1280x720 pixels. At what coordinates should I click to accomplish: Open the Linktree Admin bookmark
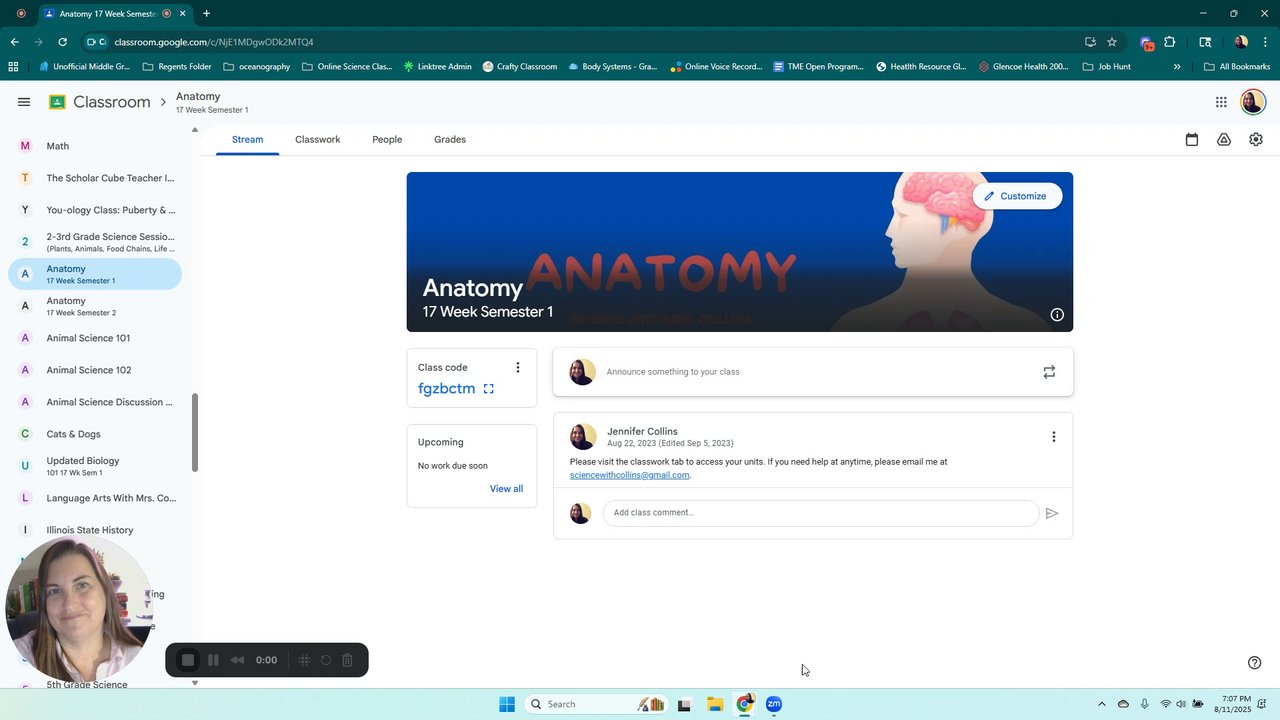[438, 67]
